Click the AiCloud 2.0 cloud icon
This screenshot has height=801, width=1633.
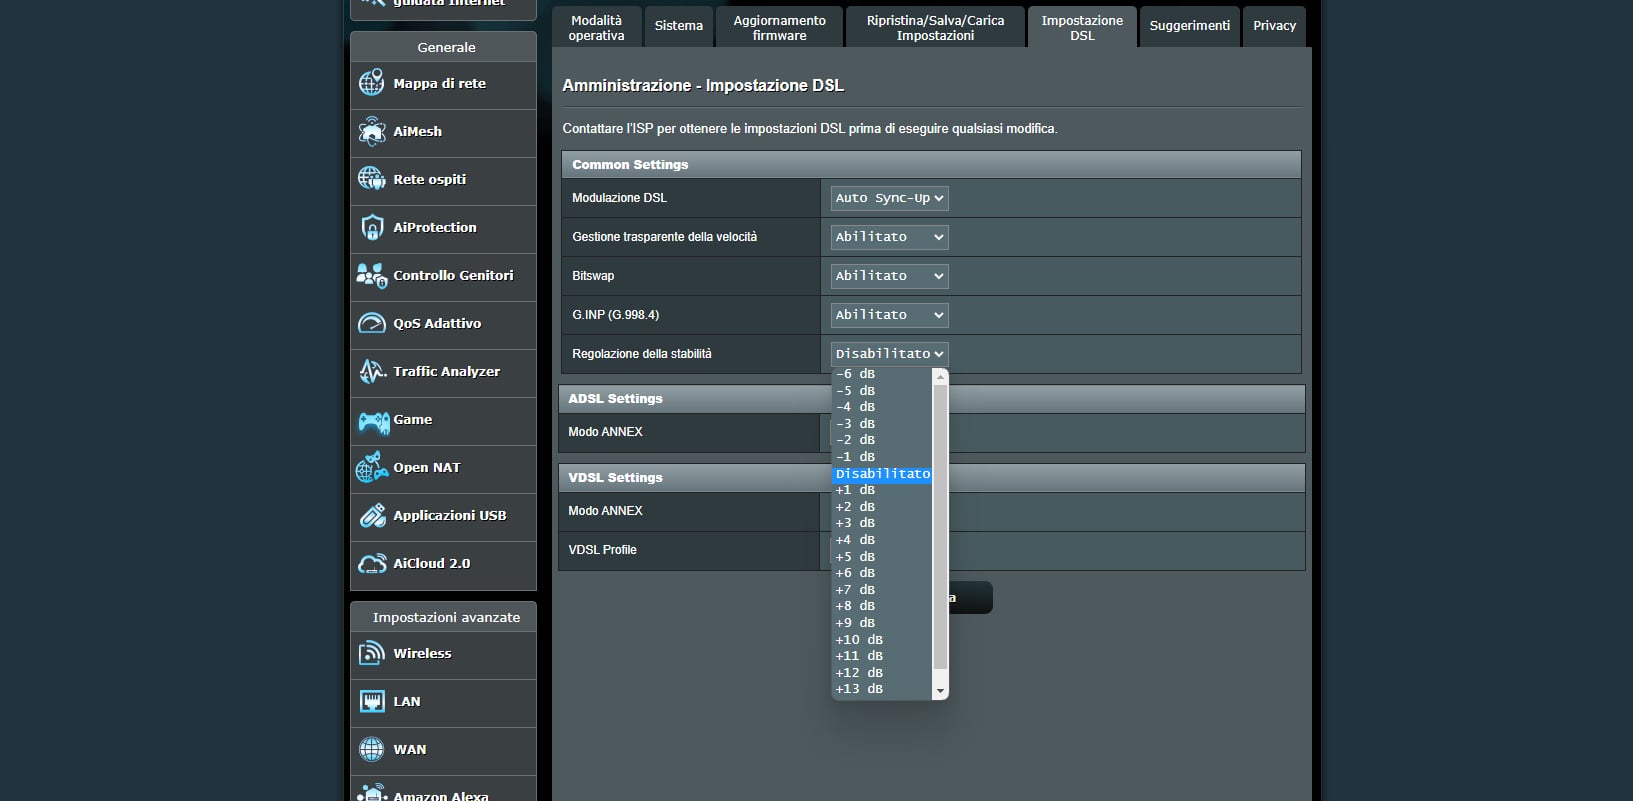[371, 564]
